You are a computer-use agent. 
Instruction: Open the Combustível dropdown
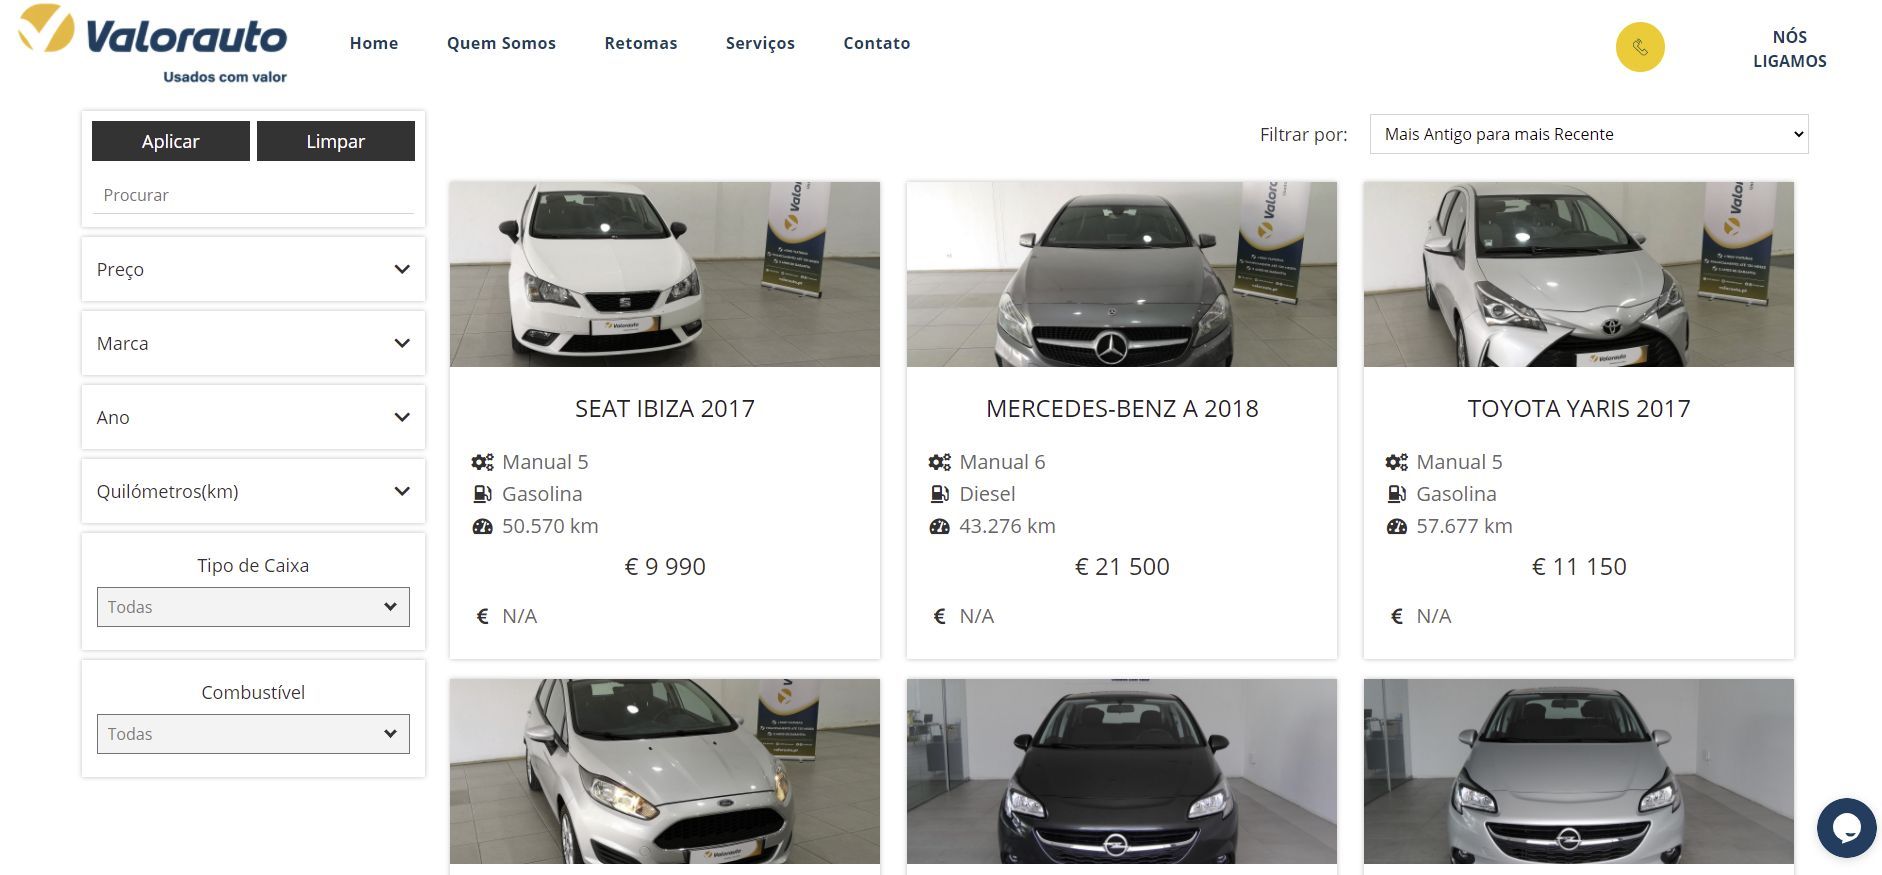(x=252, y=733)
